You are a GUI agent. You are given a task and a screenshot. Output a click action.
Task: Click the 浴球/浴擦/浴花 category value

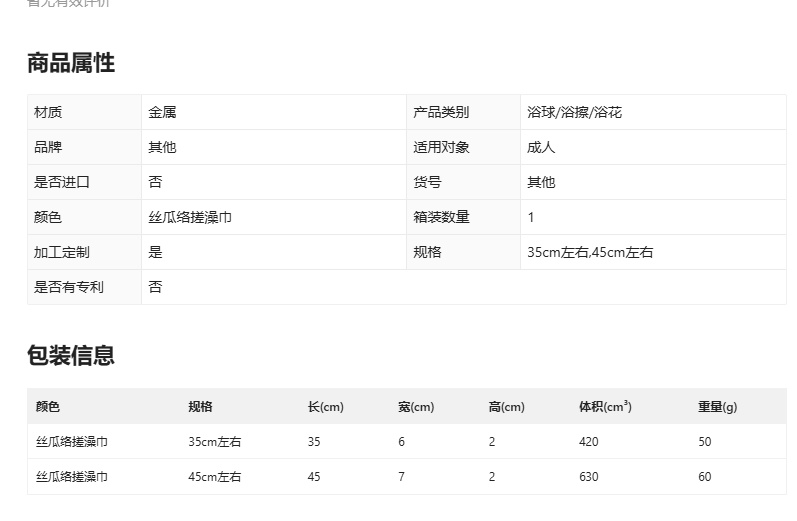(x=574, y=112)
